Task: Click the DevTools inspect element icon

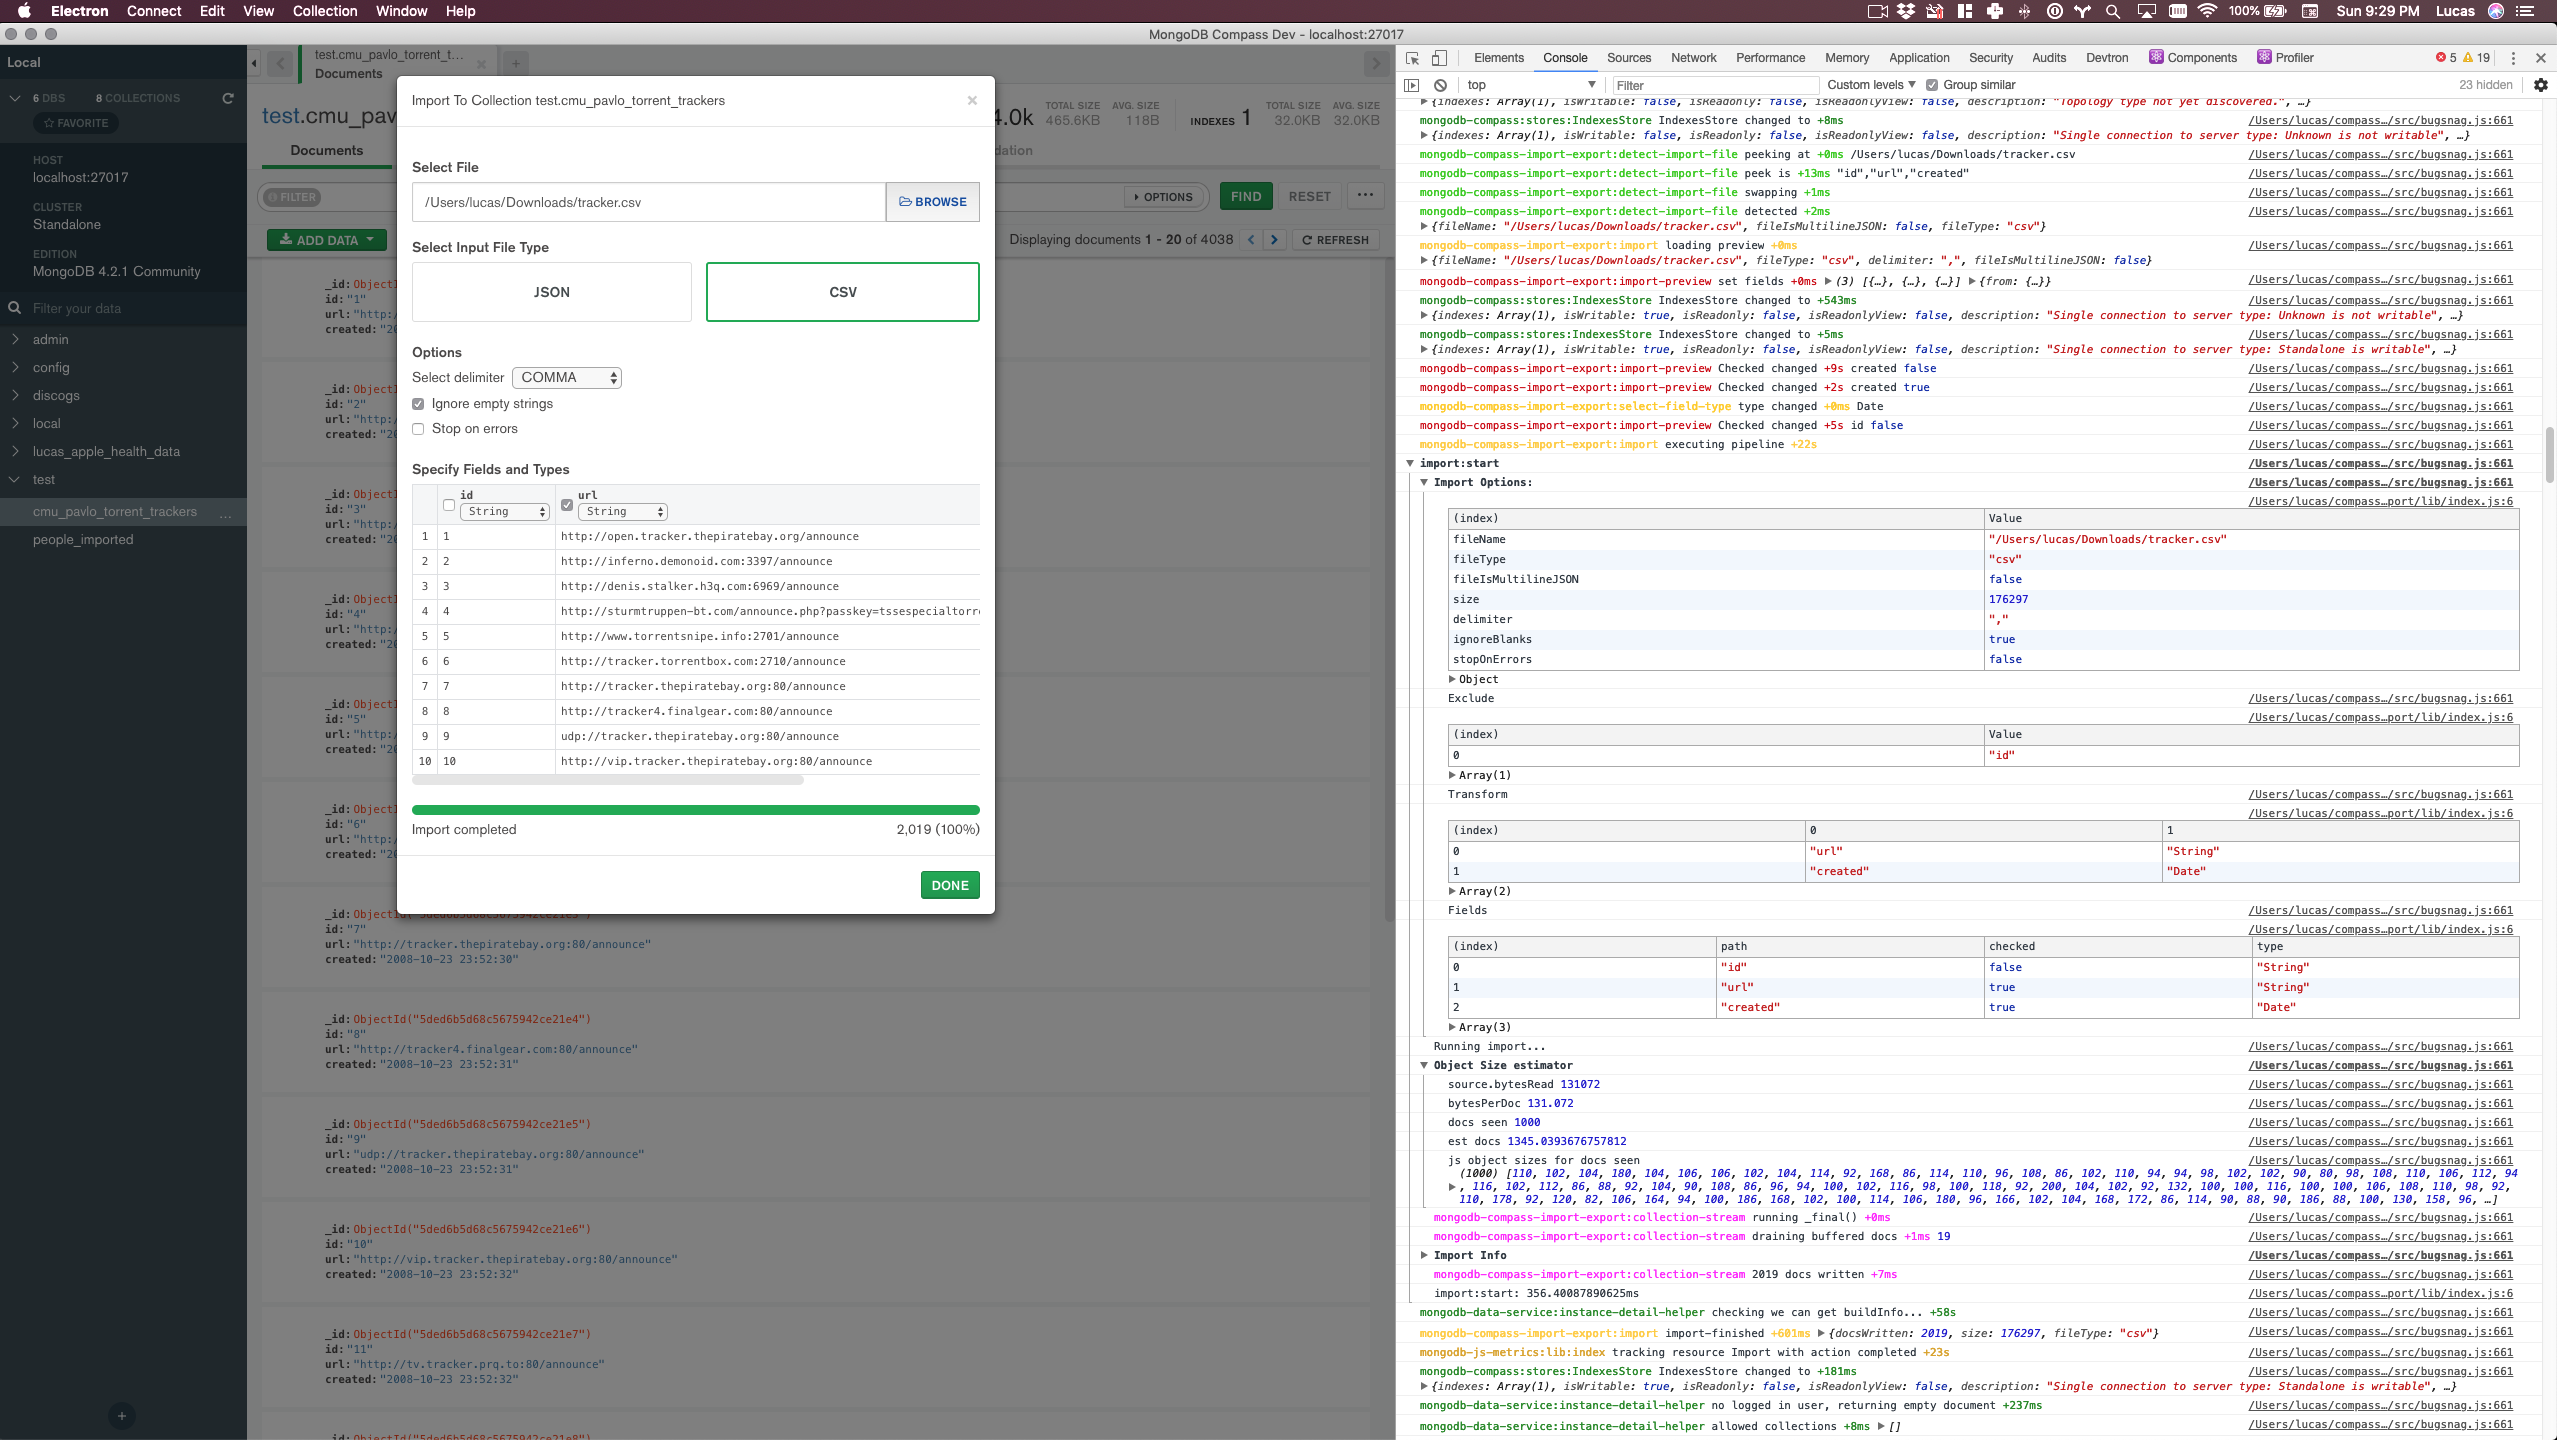Action: coord(1412,58)
